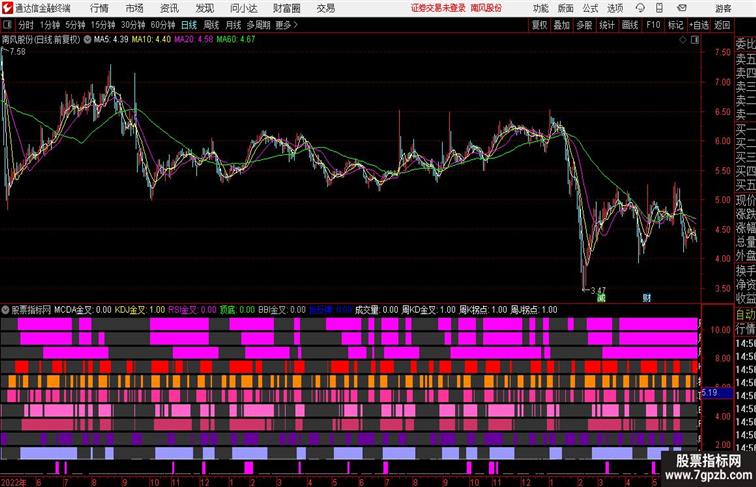Image resolution: width=756 pixels, height=487 pixels.
Task: Click the MA60: 4.67 label
Action: coord(235,40)
